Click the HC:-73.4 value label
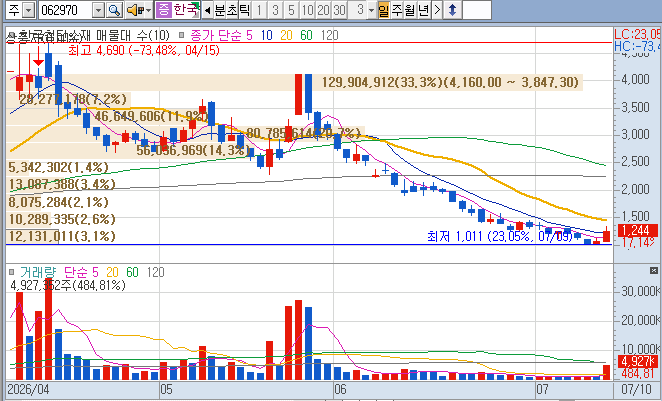Screen dimensions: 662x401 pos(638,46)
